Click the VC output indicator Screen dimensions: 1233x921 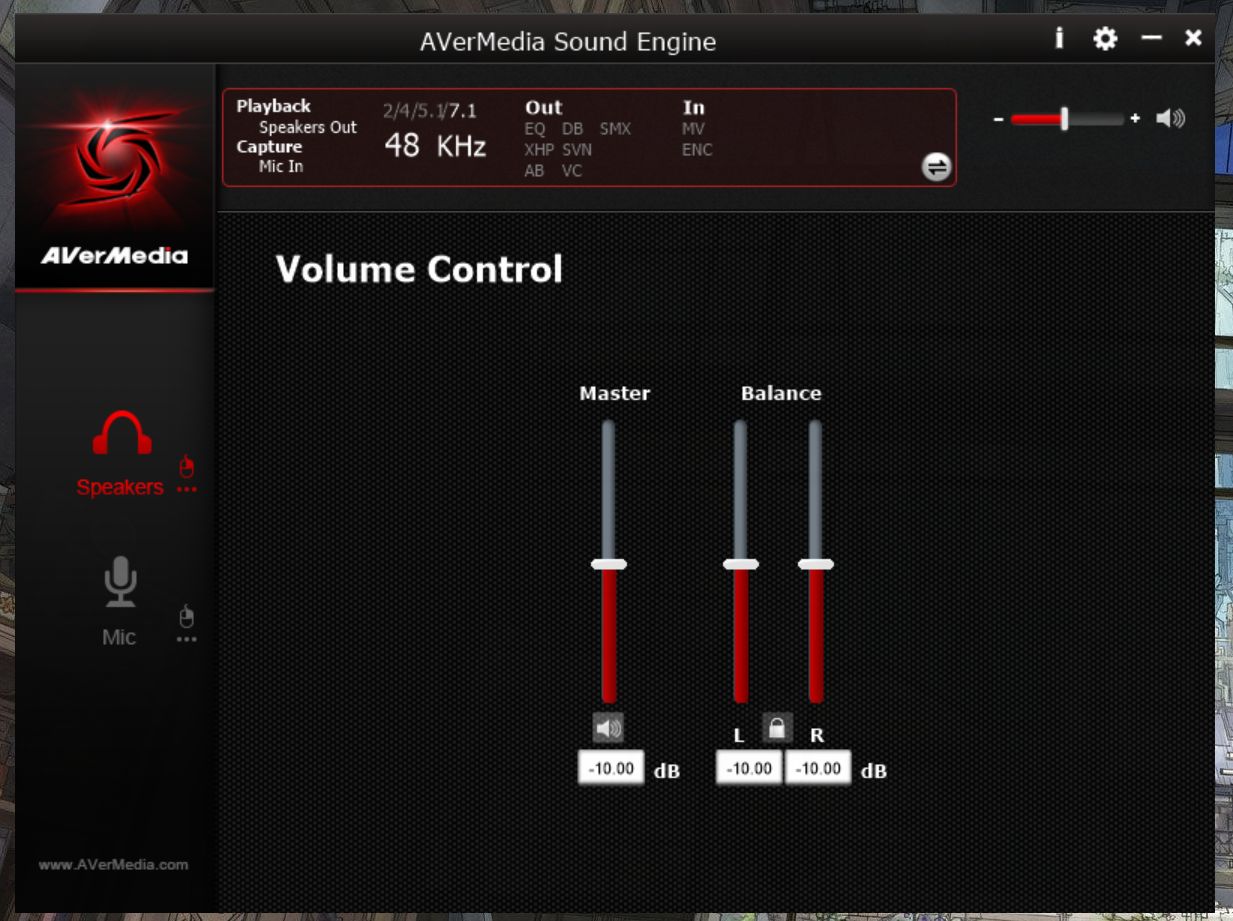[x=572, y=171]
